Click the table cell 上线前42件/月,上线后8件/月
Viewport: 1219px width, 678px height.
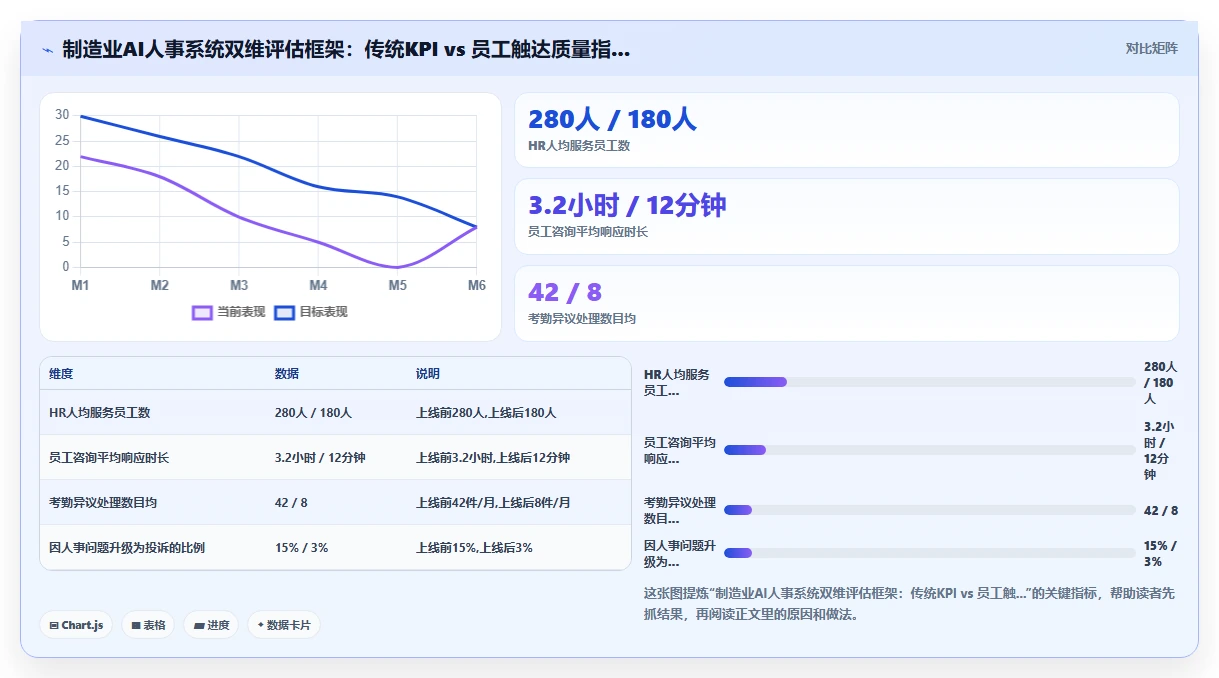[493, 502]
